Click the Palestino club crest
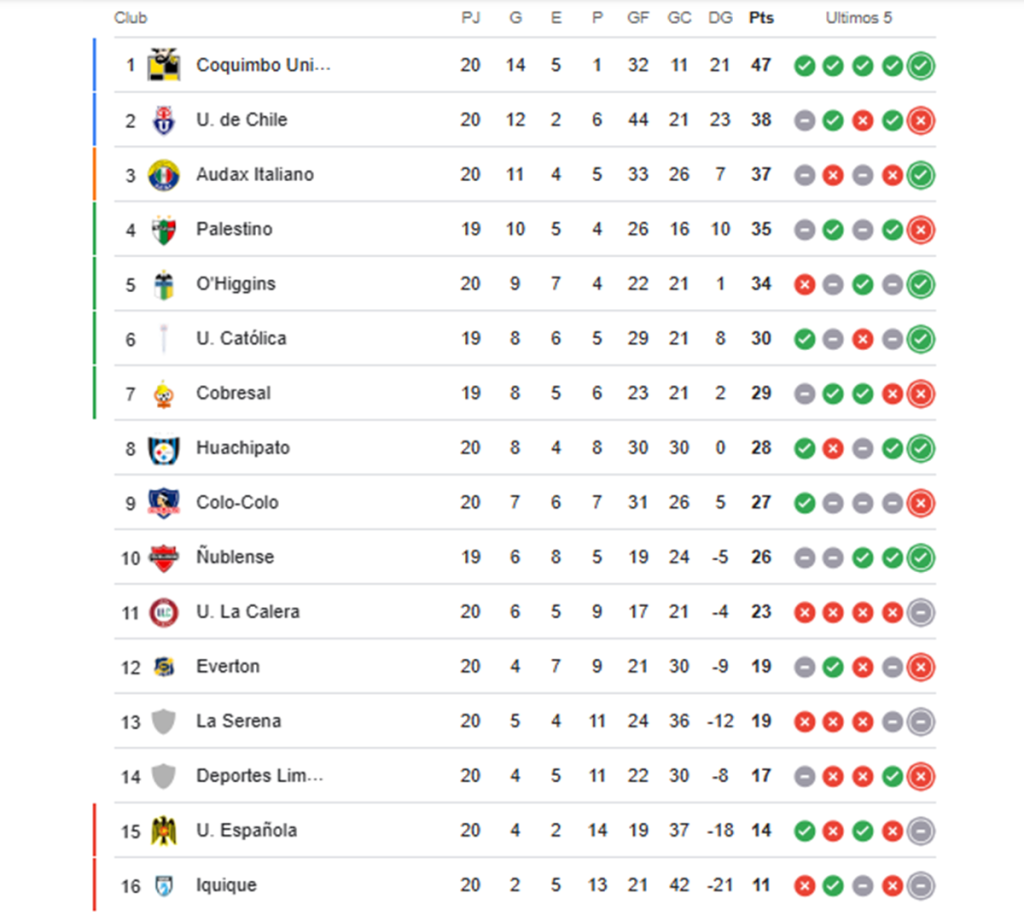This screenshot has height=916, width=1024. (164, 230)
